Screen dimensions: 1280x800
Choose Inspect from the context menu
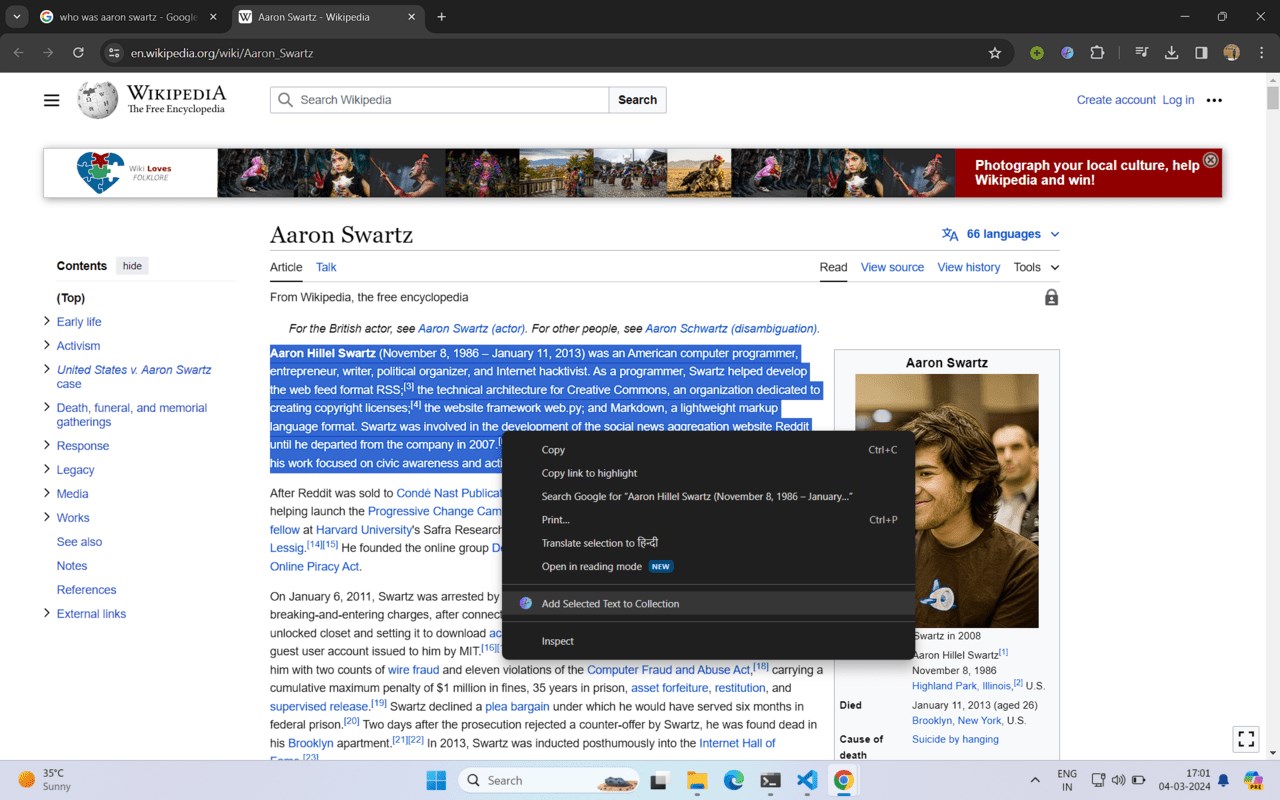(708, 641)
